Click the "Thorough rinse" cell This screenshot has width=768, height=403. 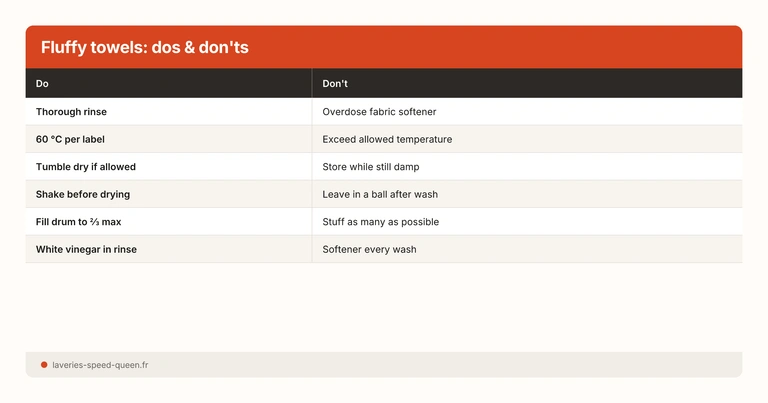[x=71, y=111]
